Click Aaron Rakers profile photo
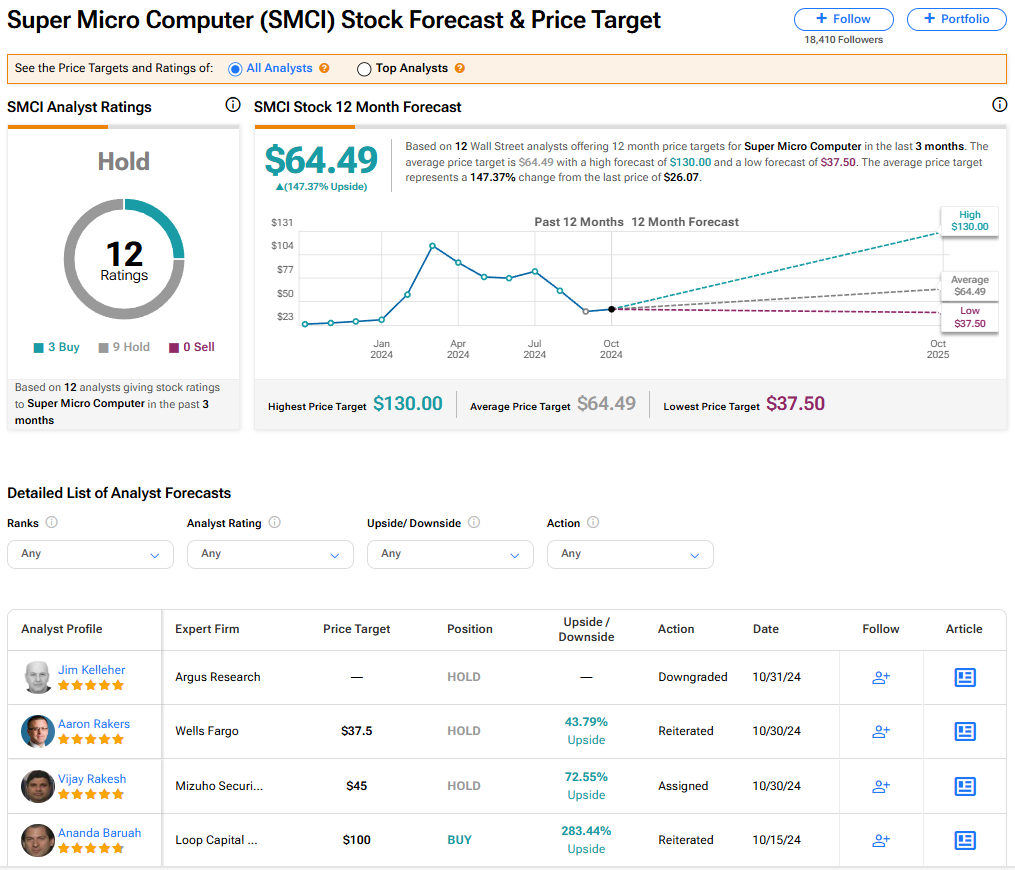Screen dimensions: 1015x870 click(38, 731)
